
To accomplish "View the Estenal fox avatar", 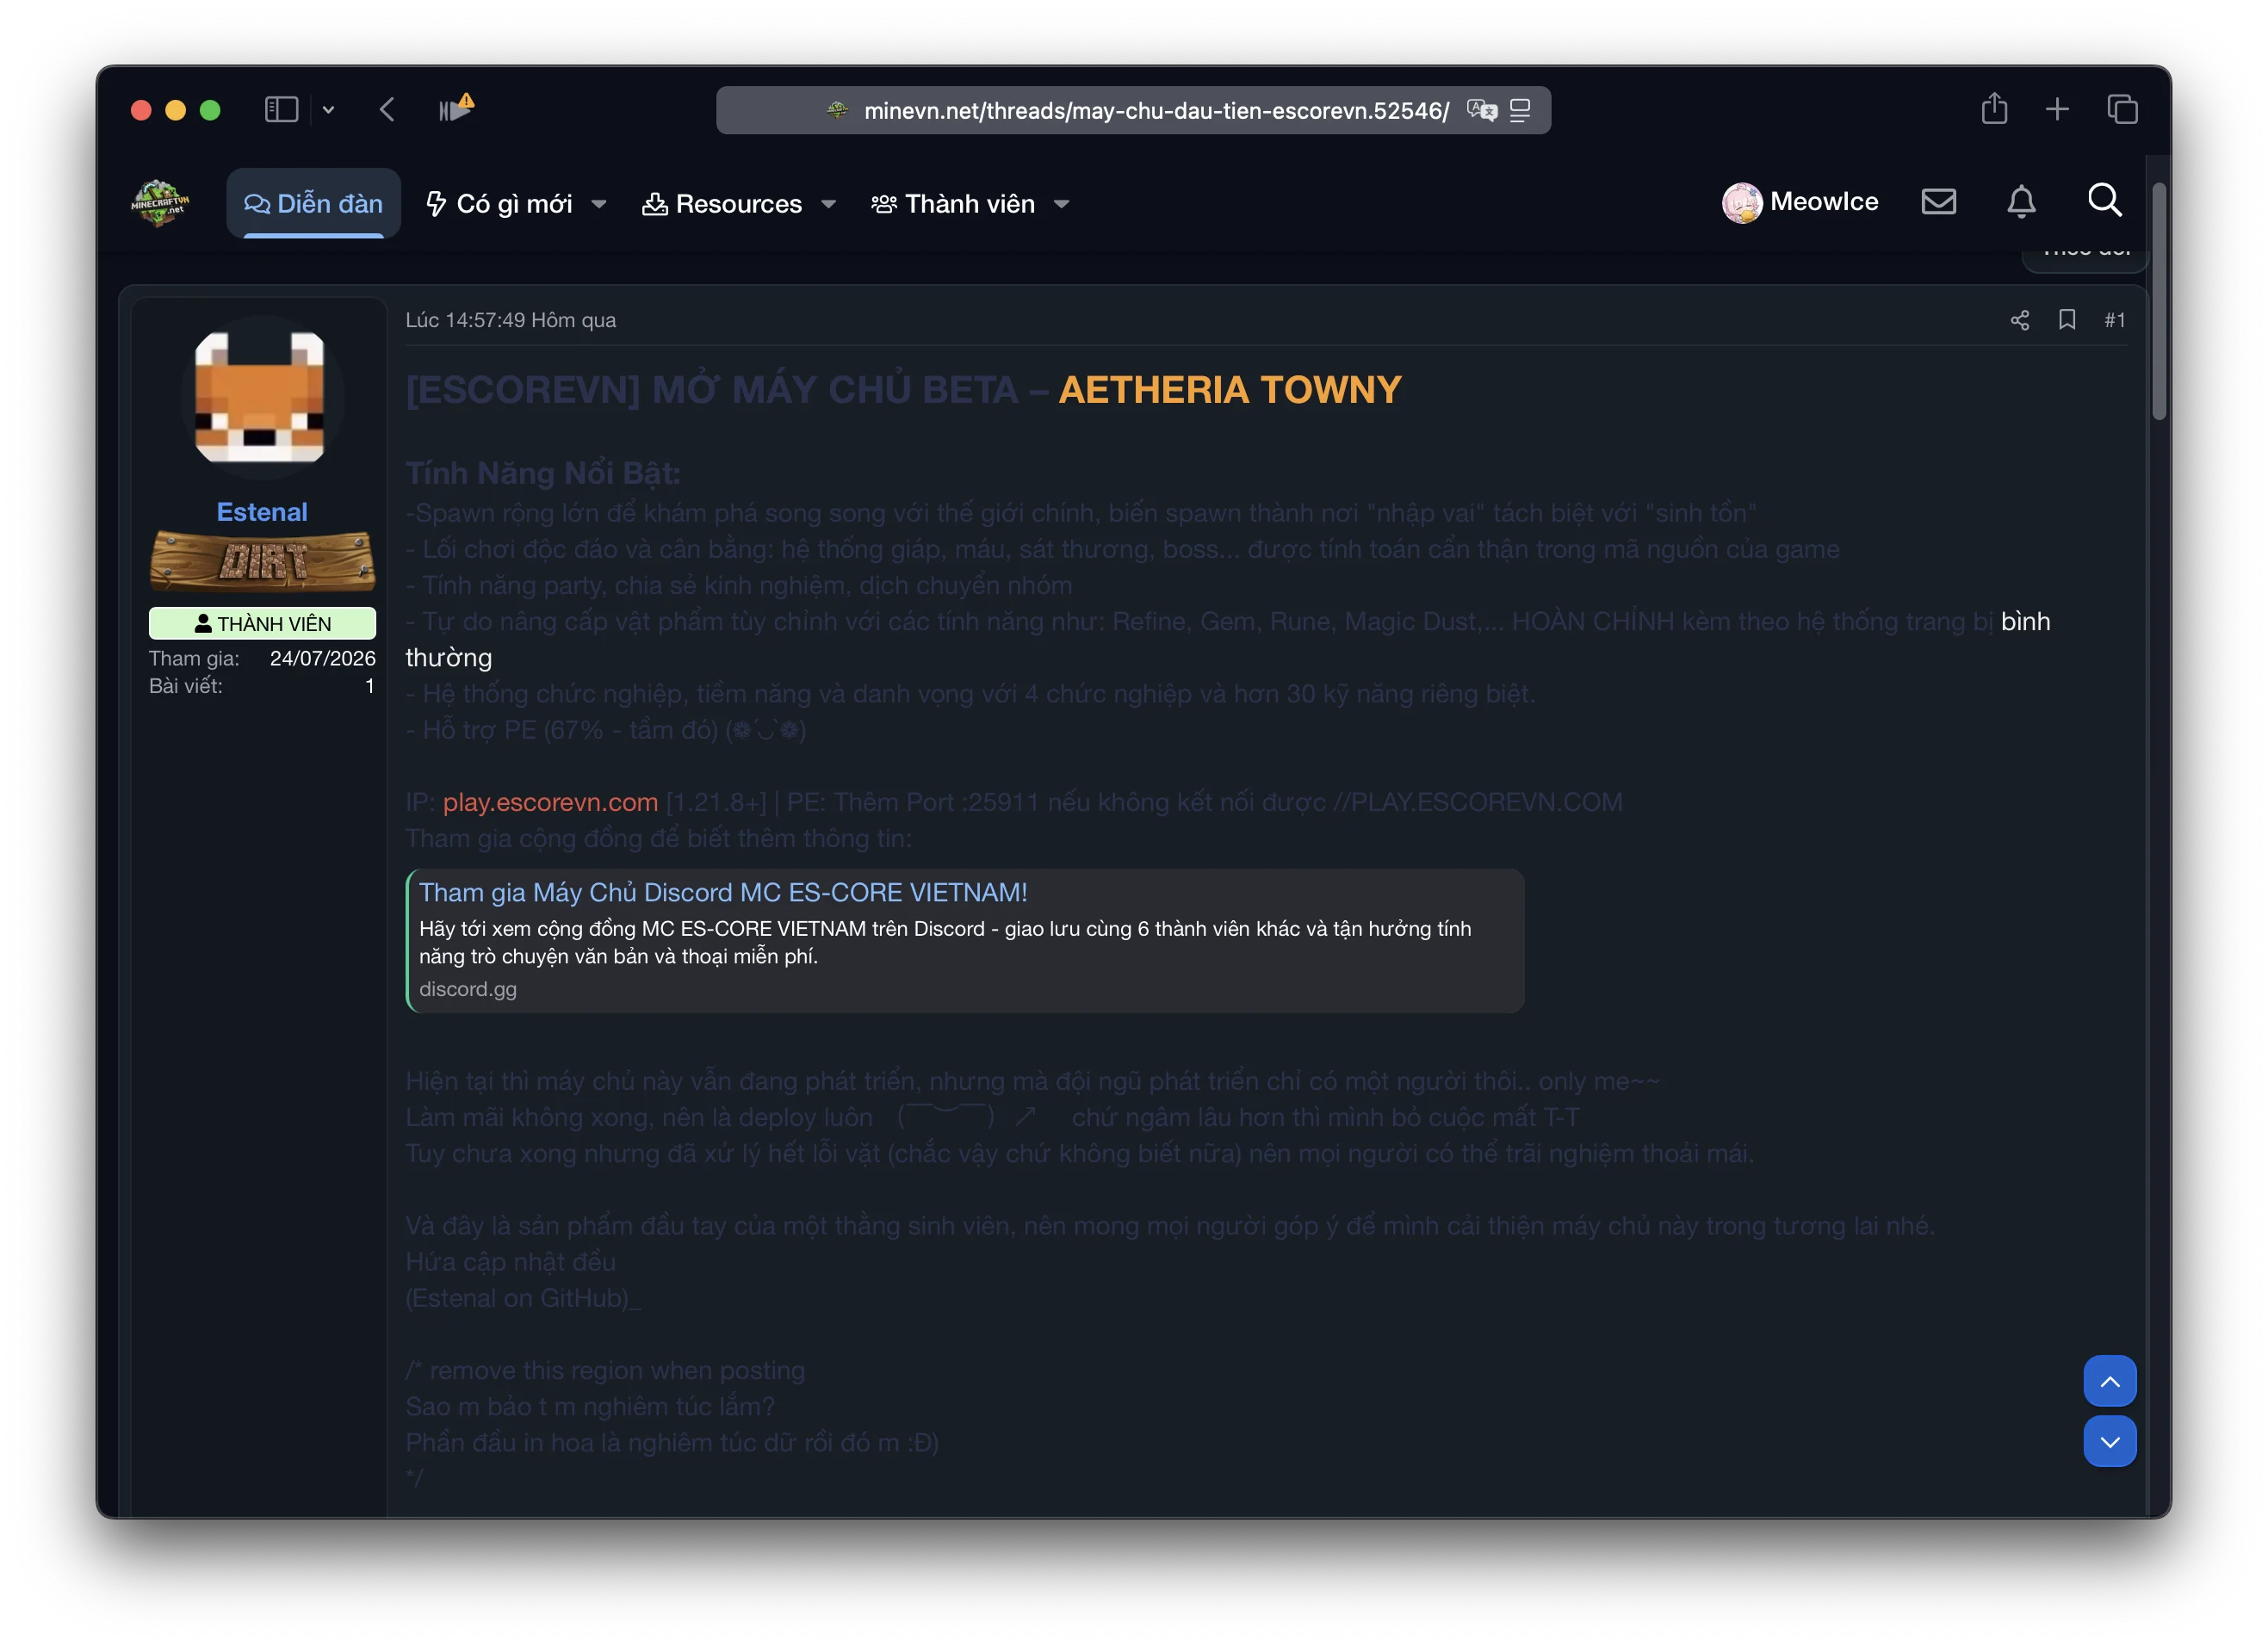I will (261, 398).
